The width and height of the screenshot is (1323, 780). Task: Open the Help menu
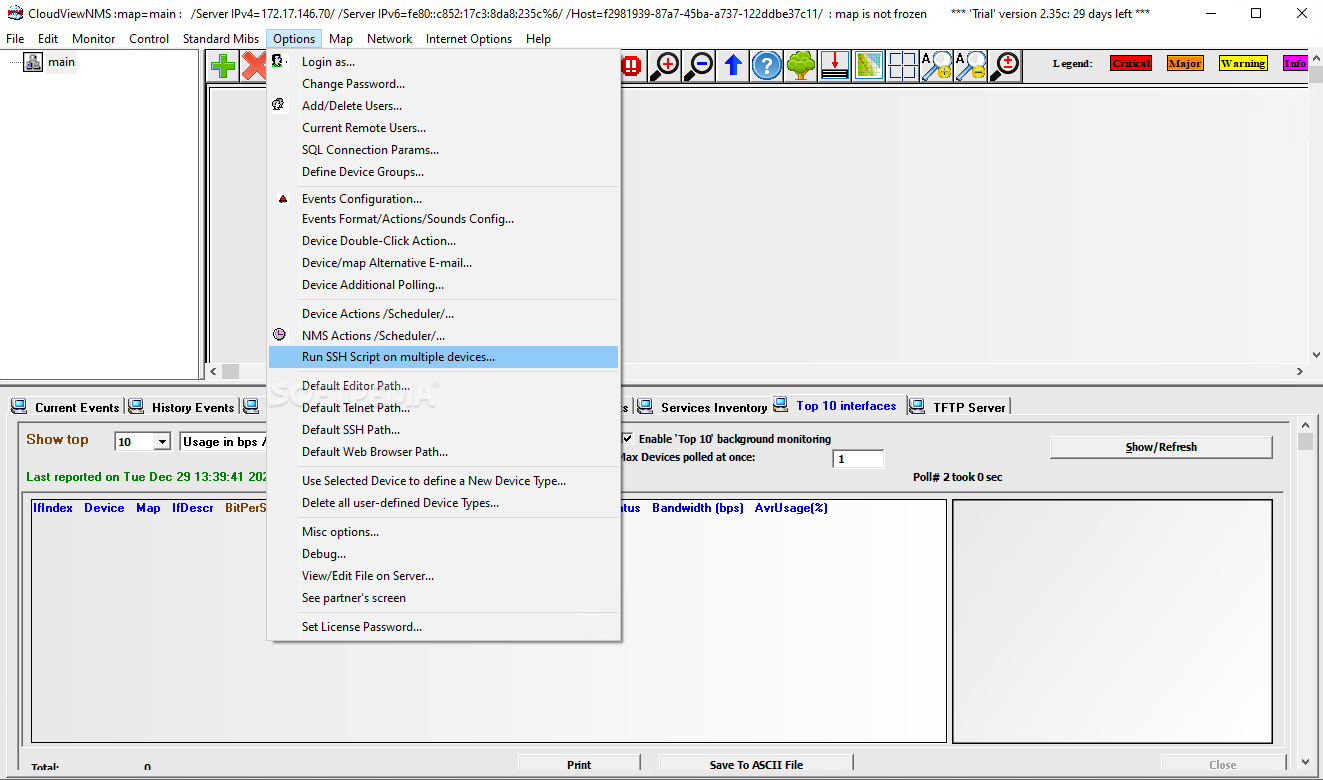tap(538, 38)
